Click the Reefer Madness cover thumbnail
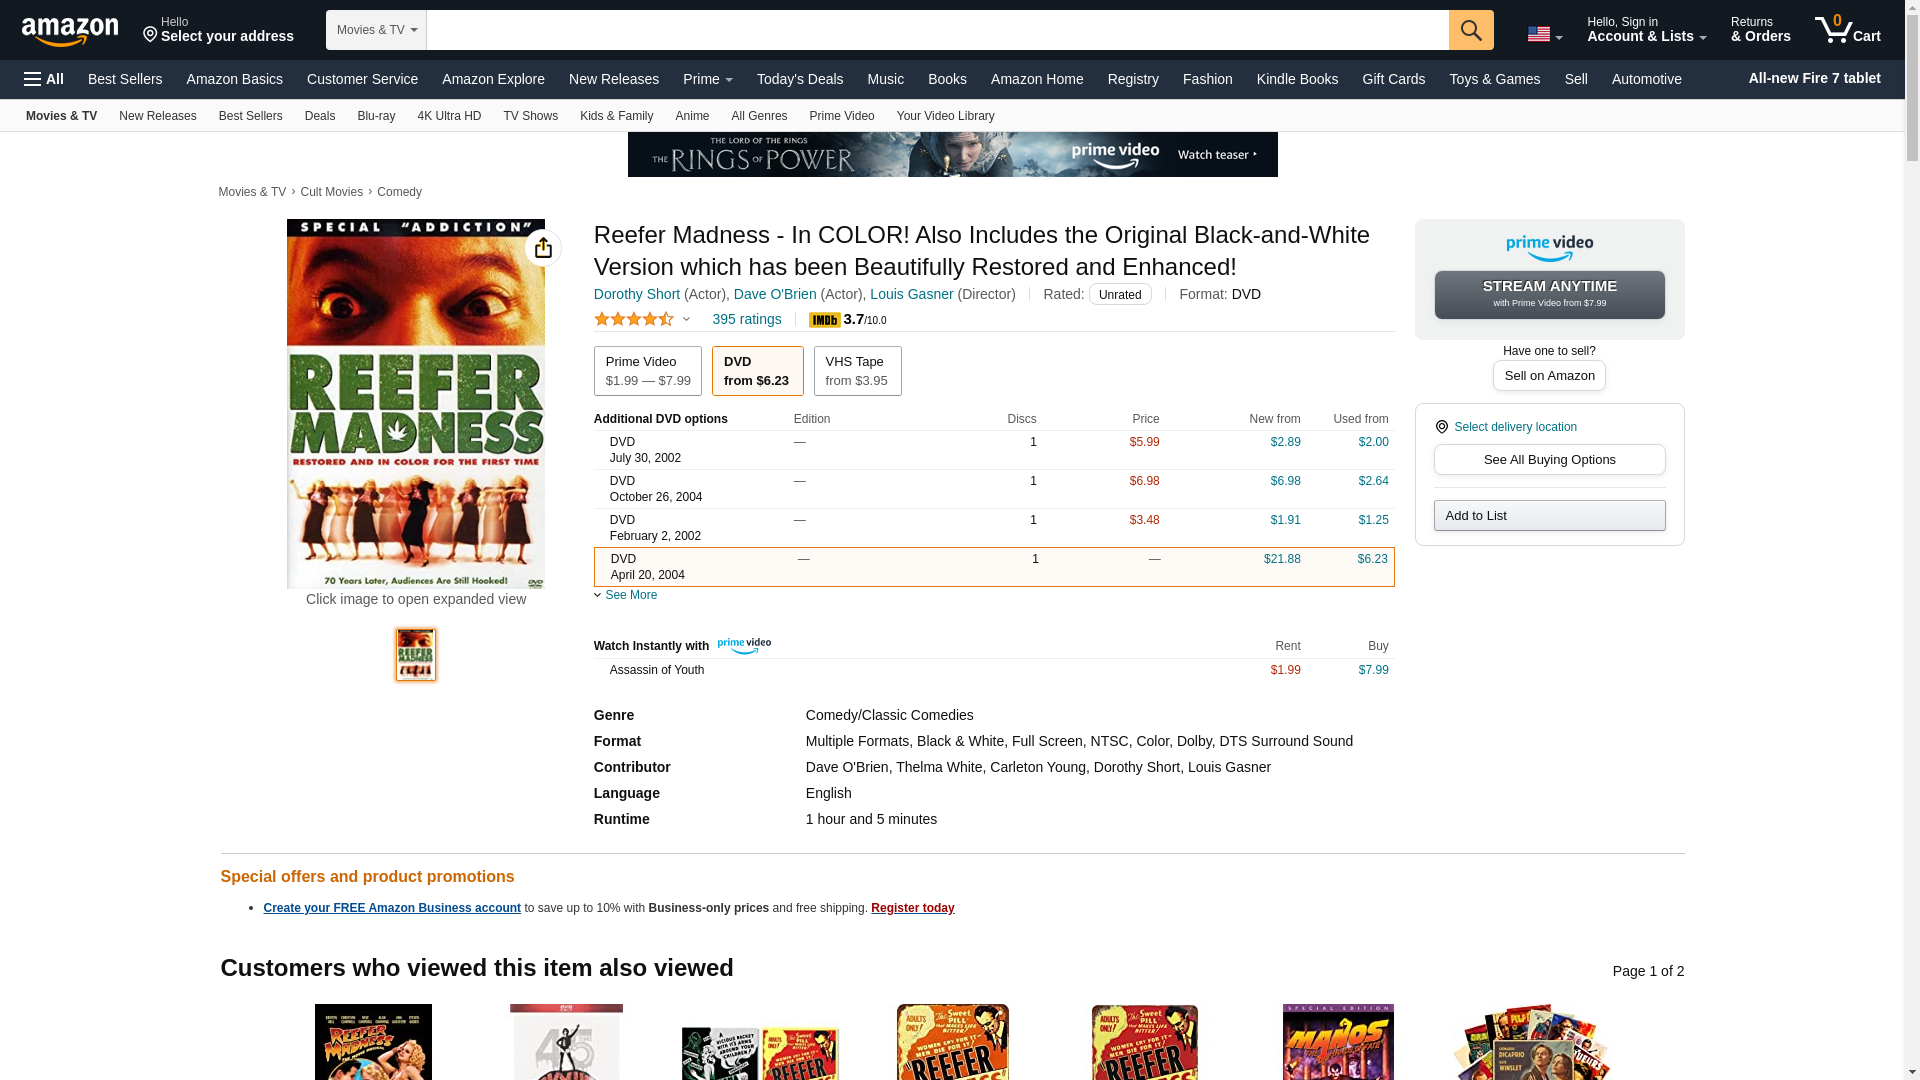 [416, 655]
